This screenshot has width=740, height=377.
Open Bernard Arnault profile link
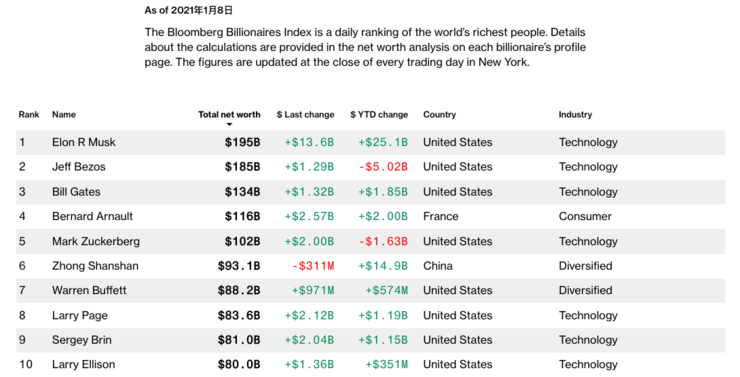point(92,217)
